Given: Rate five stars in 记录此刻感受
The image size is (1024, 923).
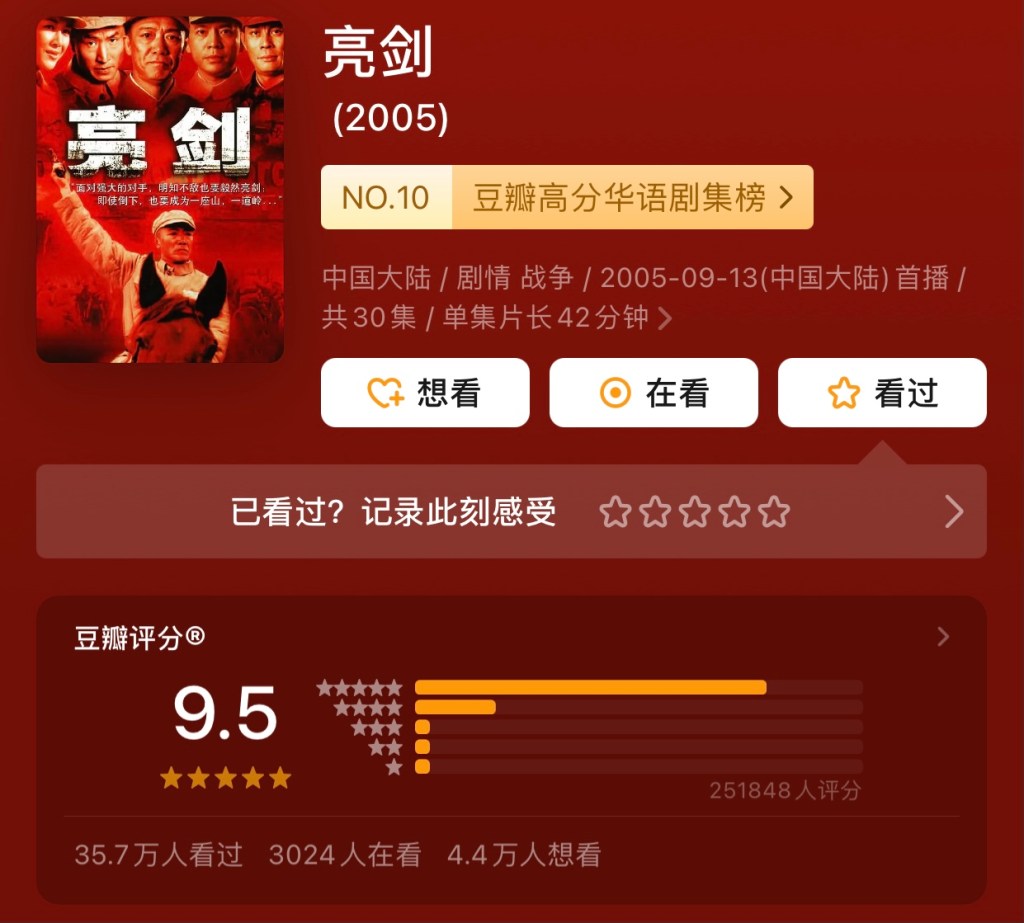Looking at the screenshot, I should [x=775, y=511].
